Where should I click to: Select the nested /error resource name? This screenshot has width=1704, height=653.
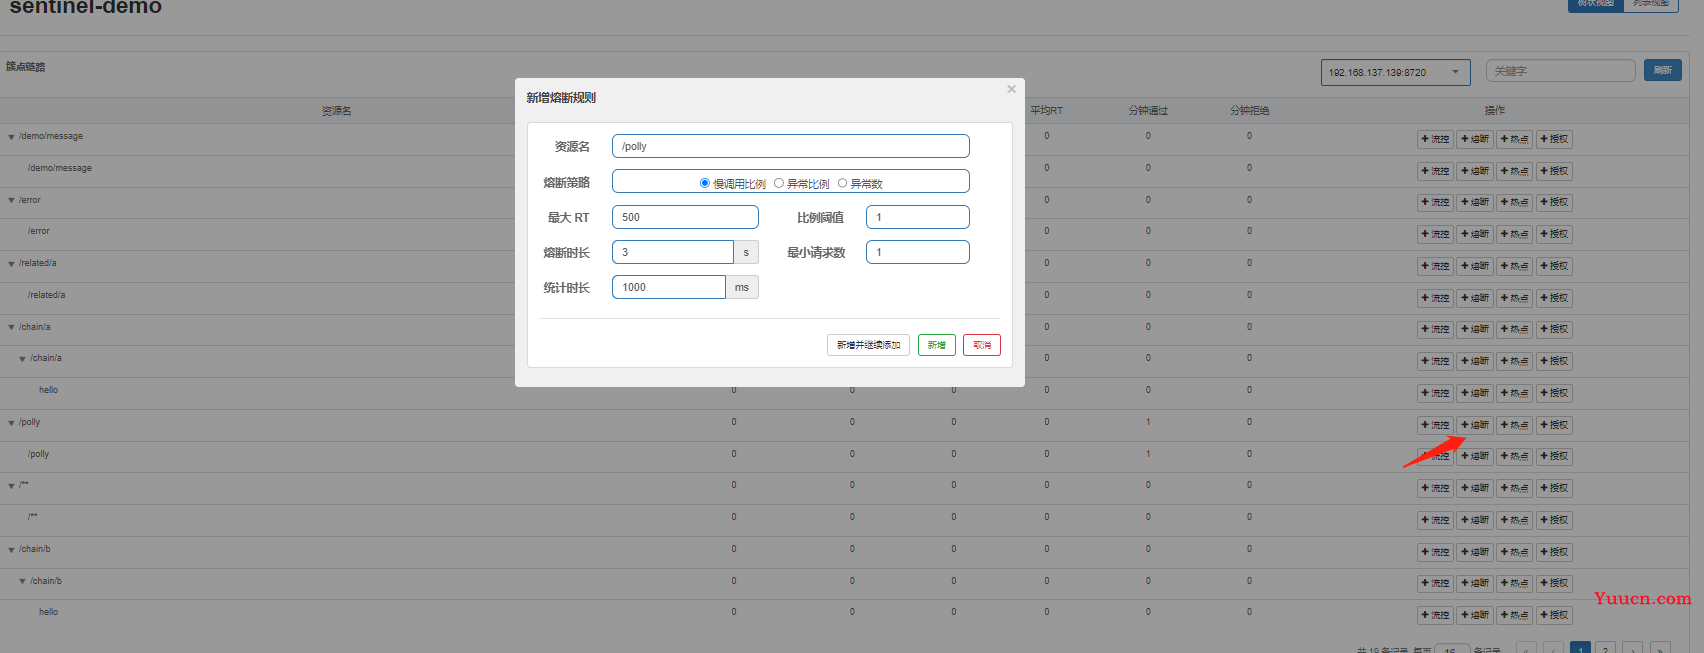[x=38, y=231]
